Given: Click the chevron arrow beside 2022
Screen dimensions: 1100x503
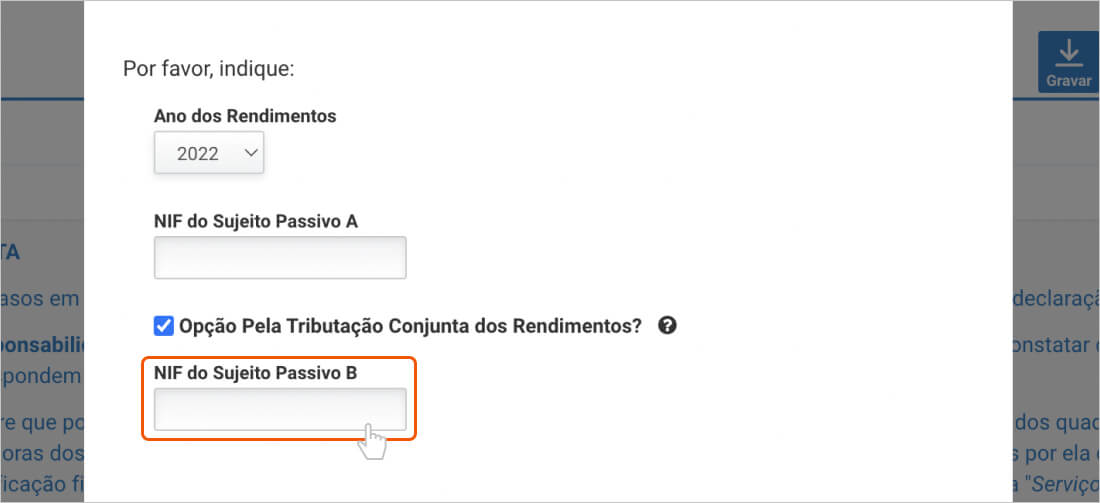Looking at the screenshot, I should click(x=250, y=154).
